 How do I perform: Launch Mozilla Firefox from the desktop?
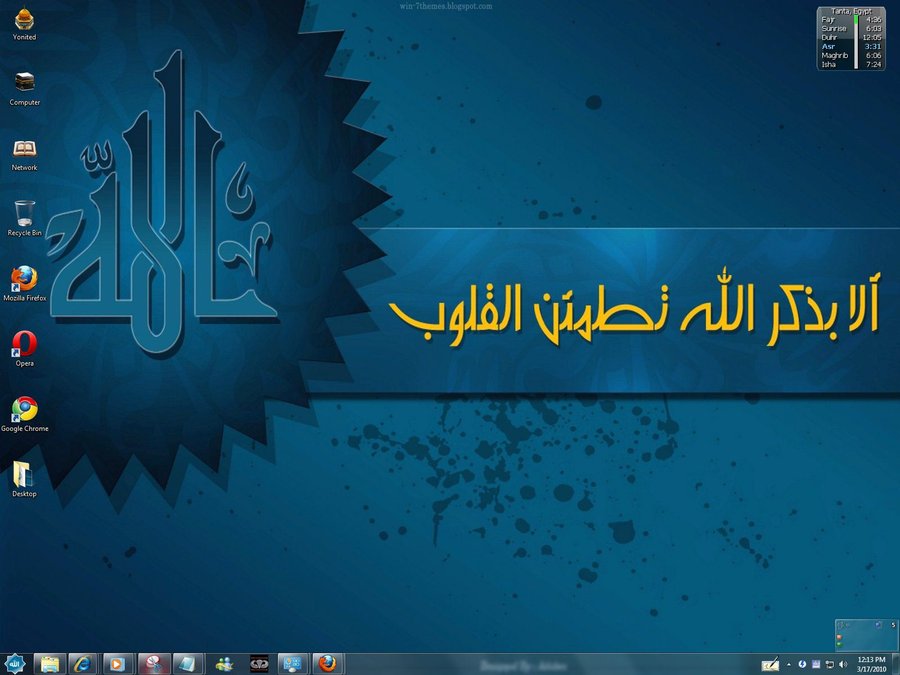click(x=24, y=280)
